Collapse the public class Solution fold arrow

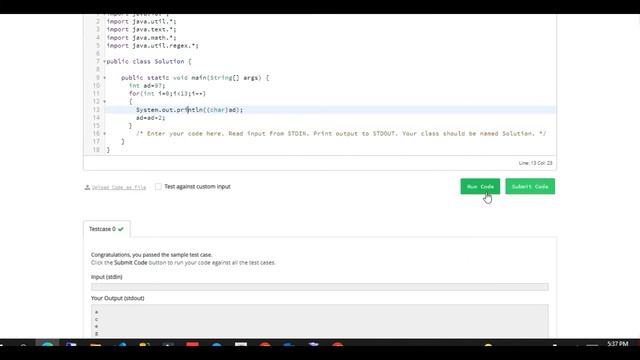[104, 62]
